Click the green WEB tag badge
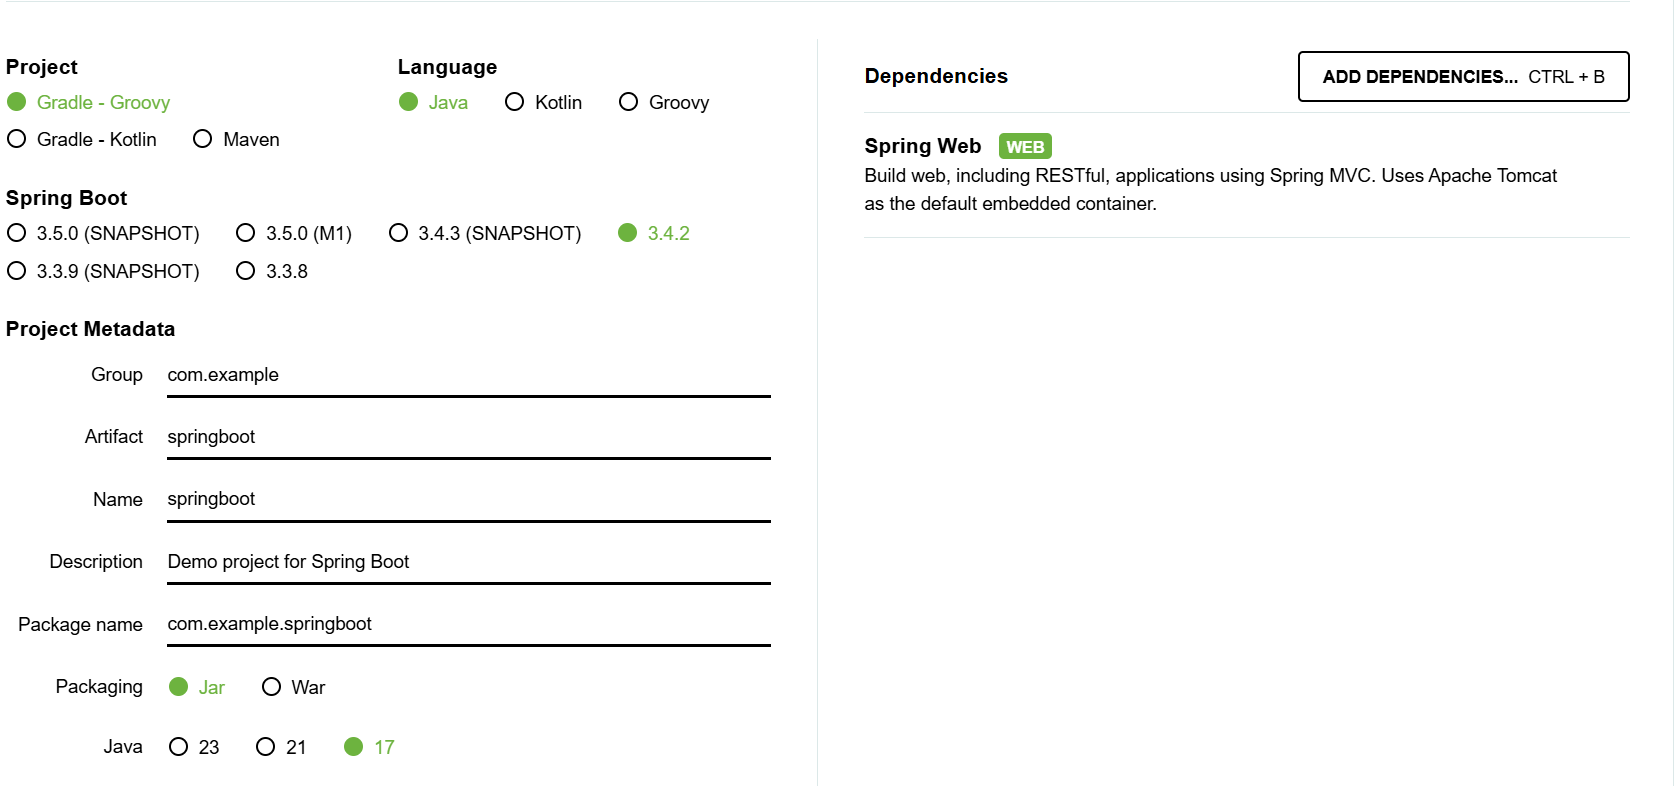1675x786 pixels. click(1025, 147)
